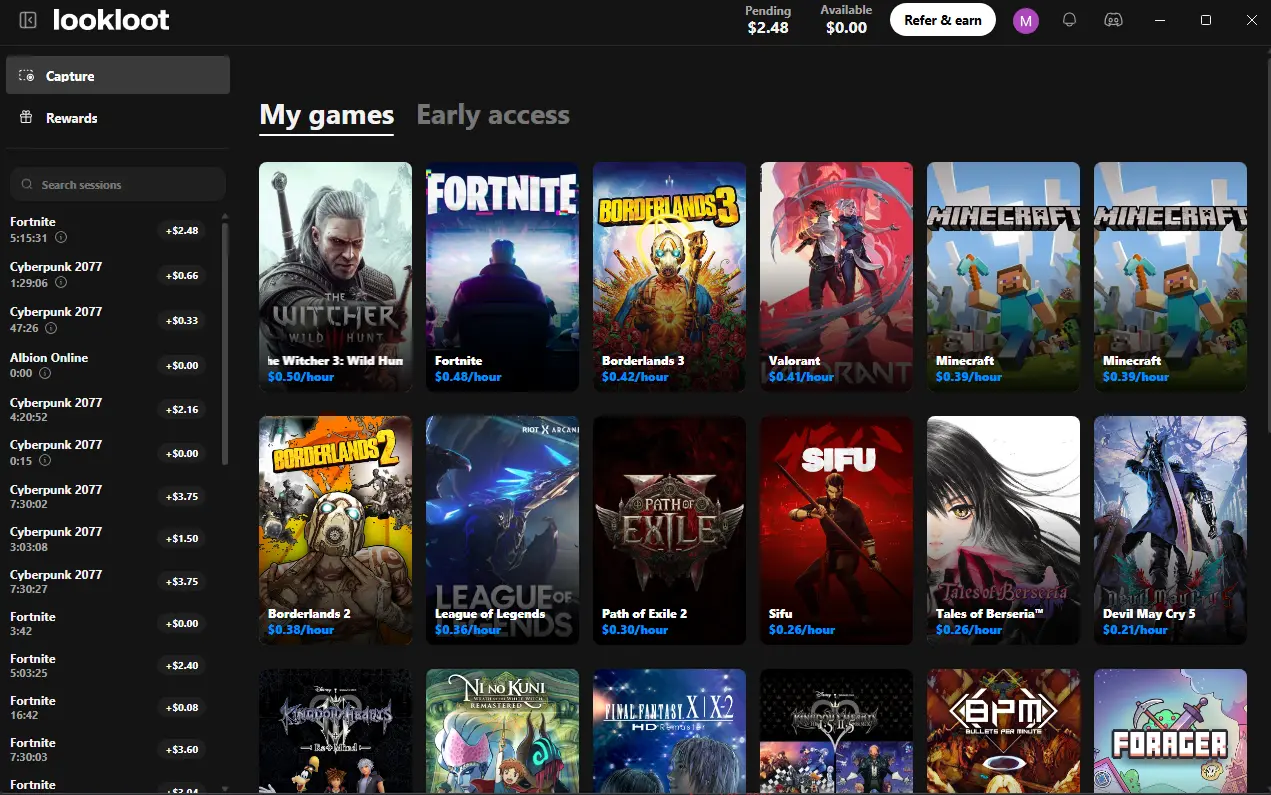Click the Rewards gift icon in the sidebar
The image size is (1271, 795).
coord(27,118)
